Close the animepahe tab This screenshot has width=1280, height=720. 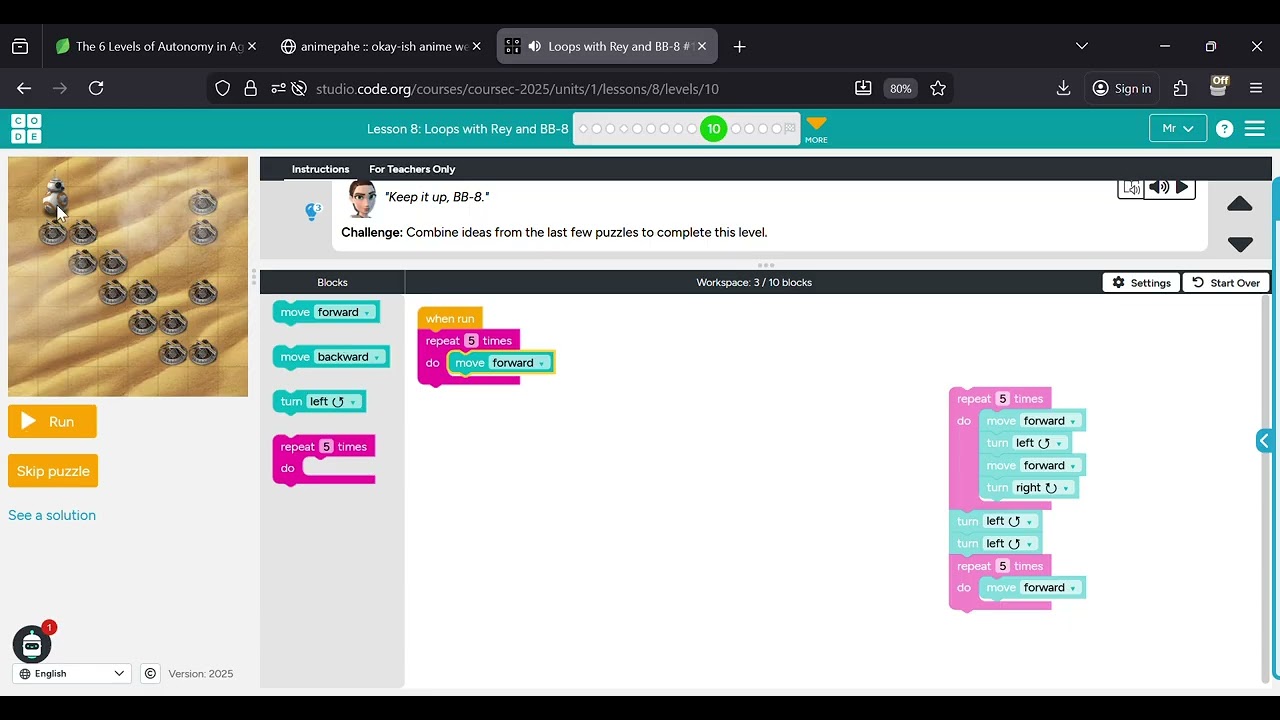[x=476, y=46]
